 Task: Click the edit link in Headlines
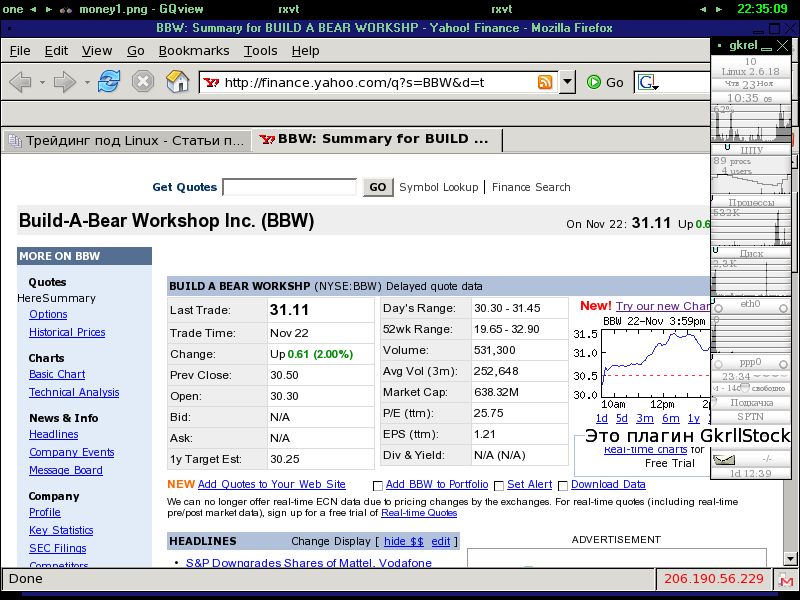(x=441, y=541)
